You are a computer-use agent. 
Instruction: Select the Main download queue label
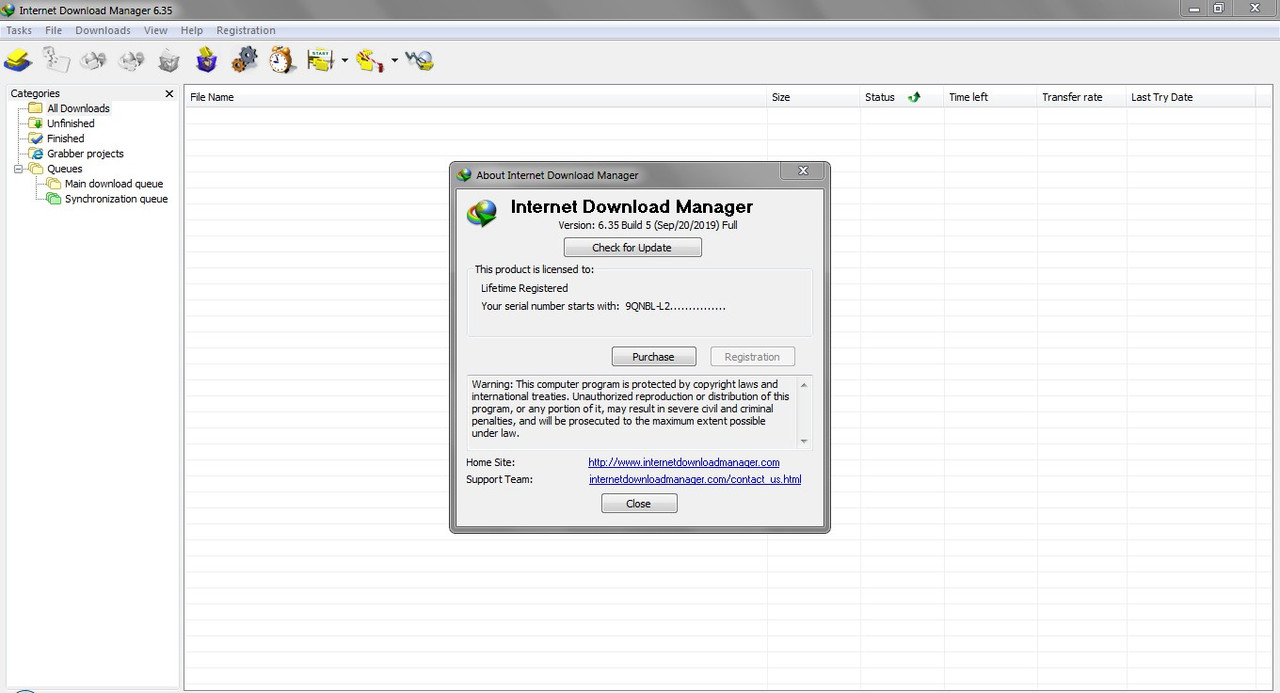(x=114, y=184)
